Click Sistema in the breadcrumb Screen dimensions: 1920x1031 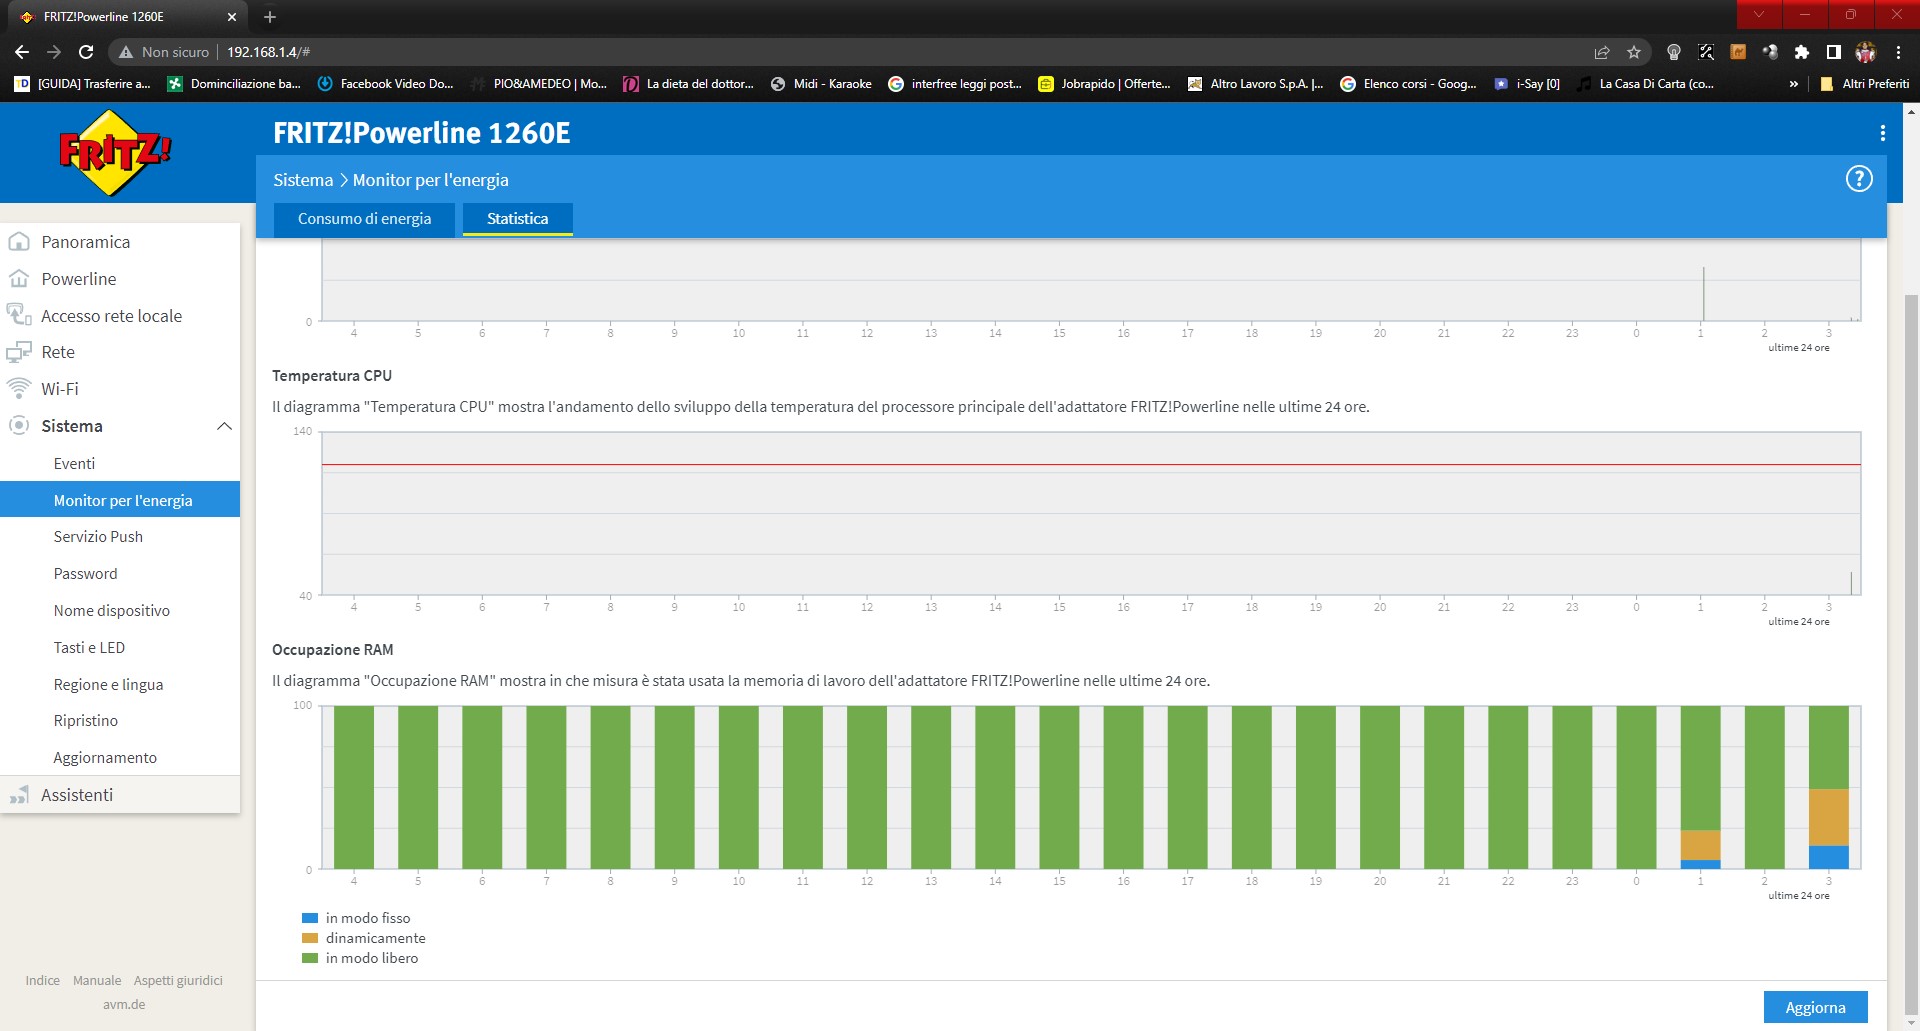pos(303,180)
